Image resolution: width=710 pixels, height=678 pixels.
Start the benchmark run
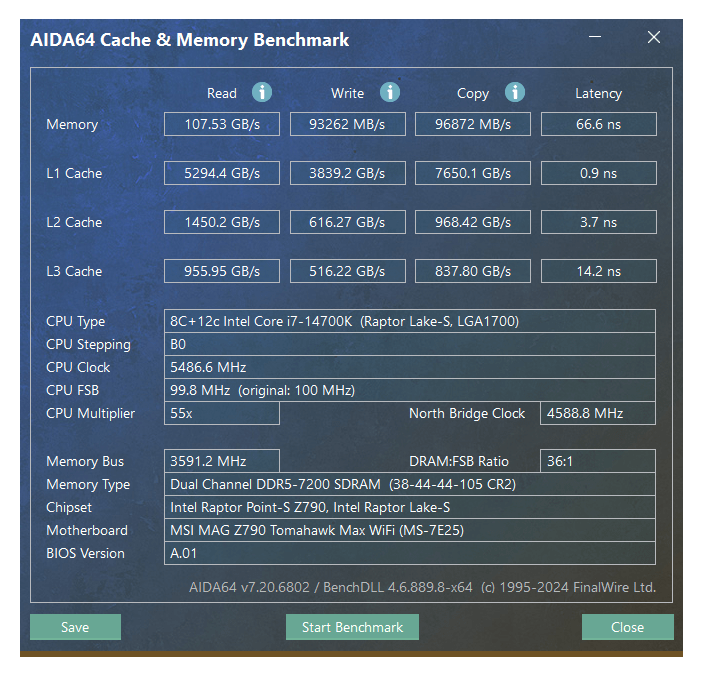[352, 627]
